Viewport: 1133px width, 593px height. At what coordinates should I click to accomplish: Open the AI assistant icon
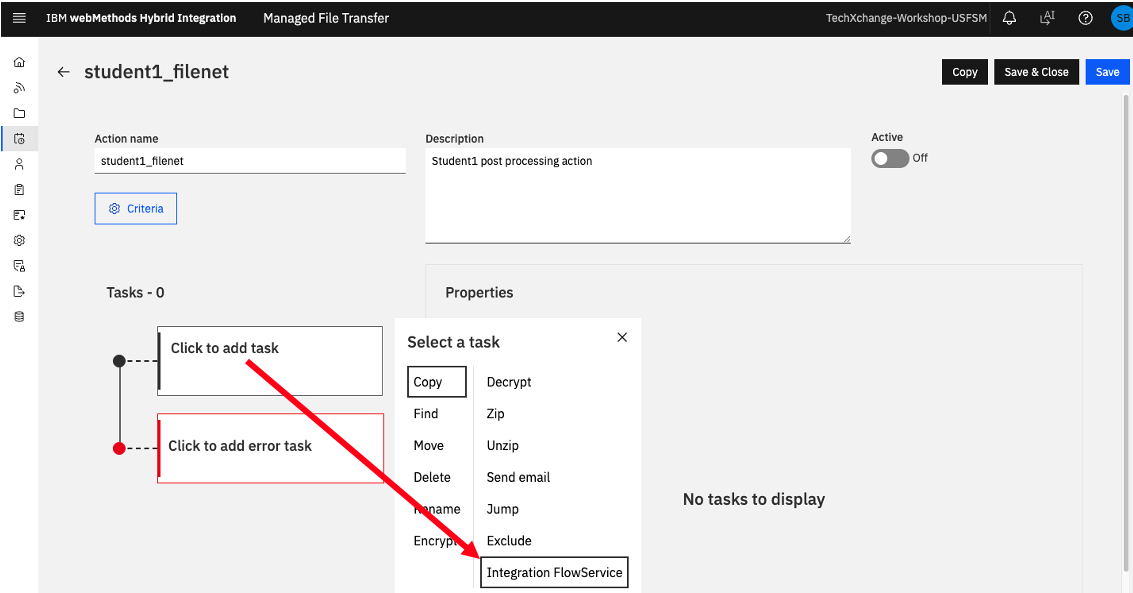tap(1047, 18)
